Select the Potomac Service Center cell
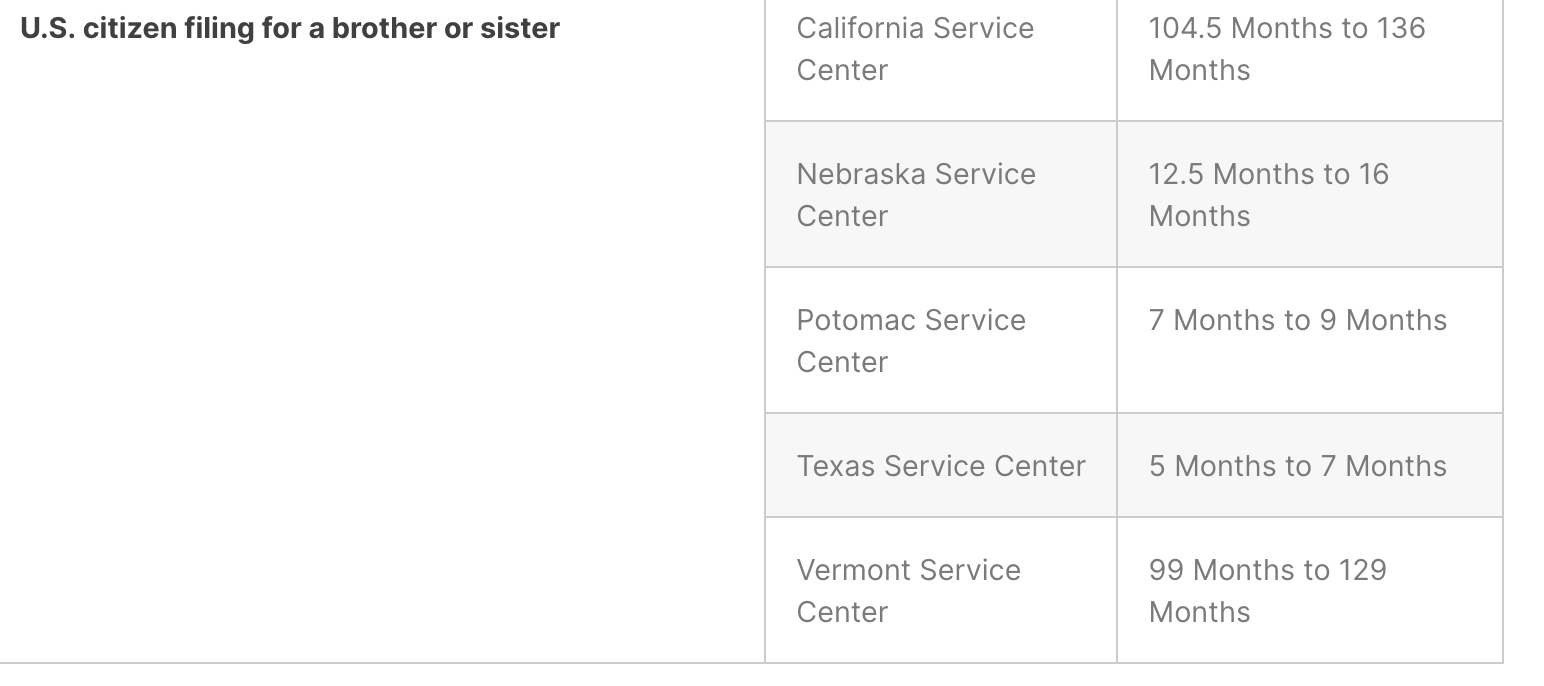This screenshot has width=1544, height=686. [941, 340]
